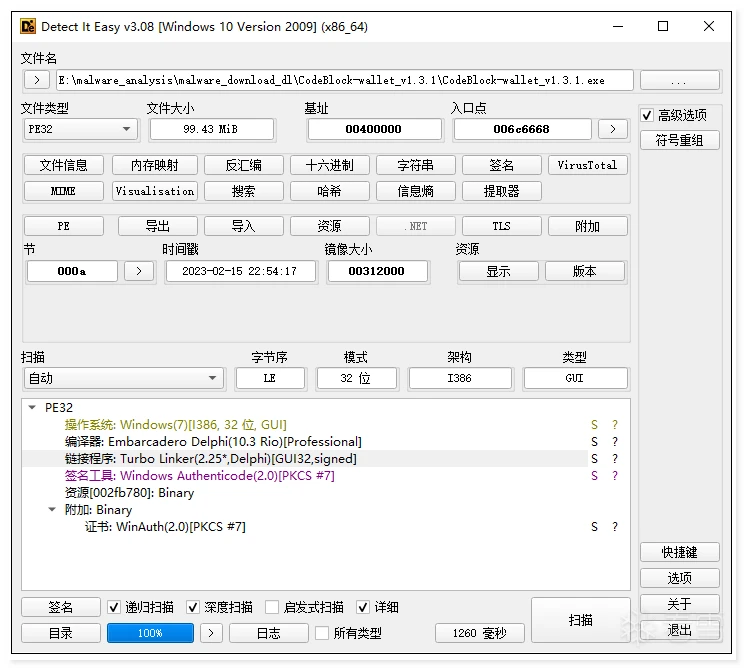Click the arrow button next to 100% progress

(211, 633)
